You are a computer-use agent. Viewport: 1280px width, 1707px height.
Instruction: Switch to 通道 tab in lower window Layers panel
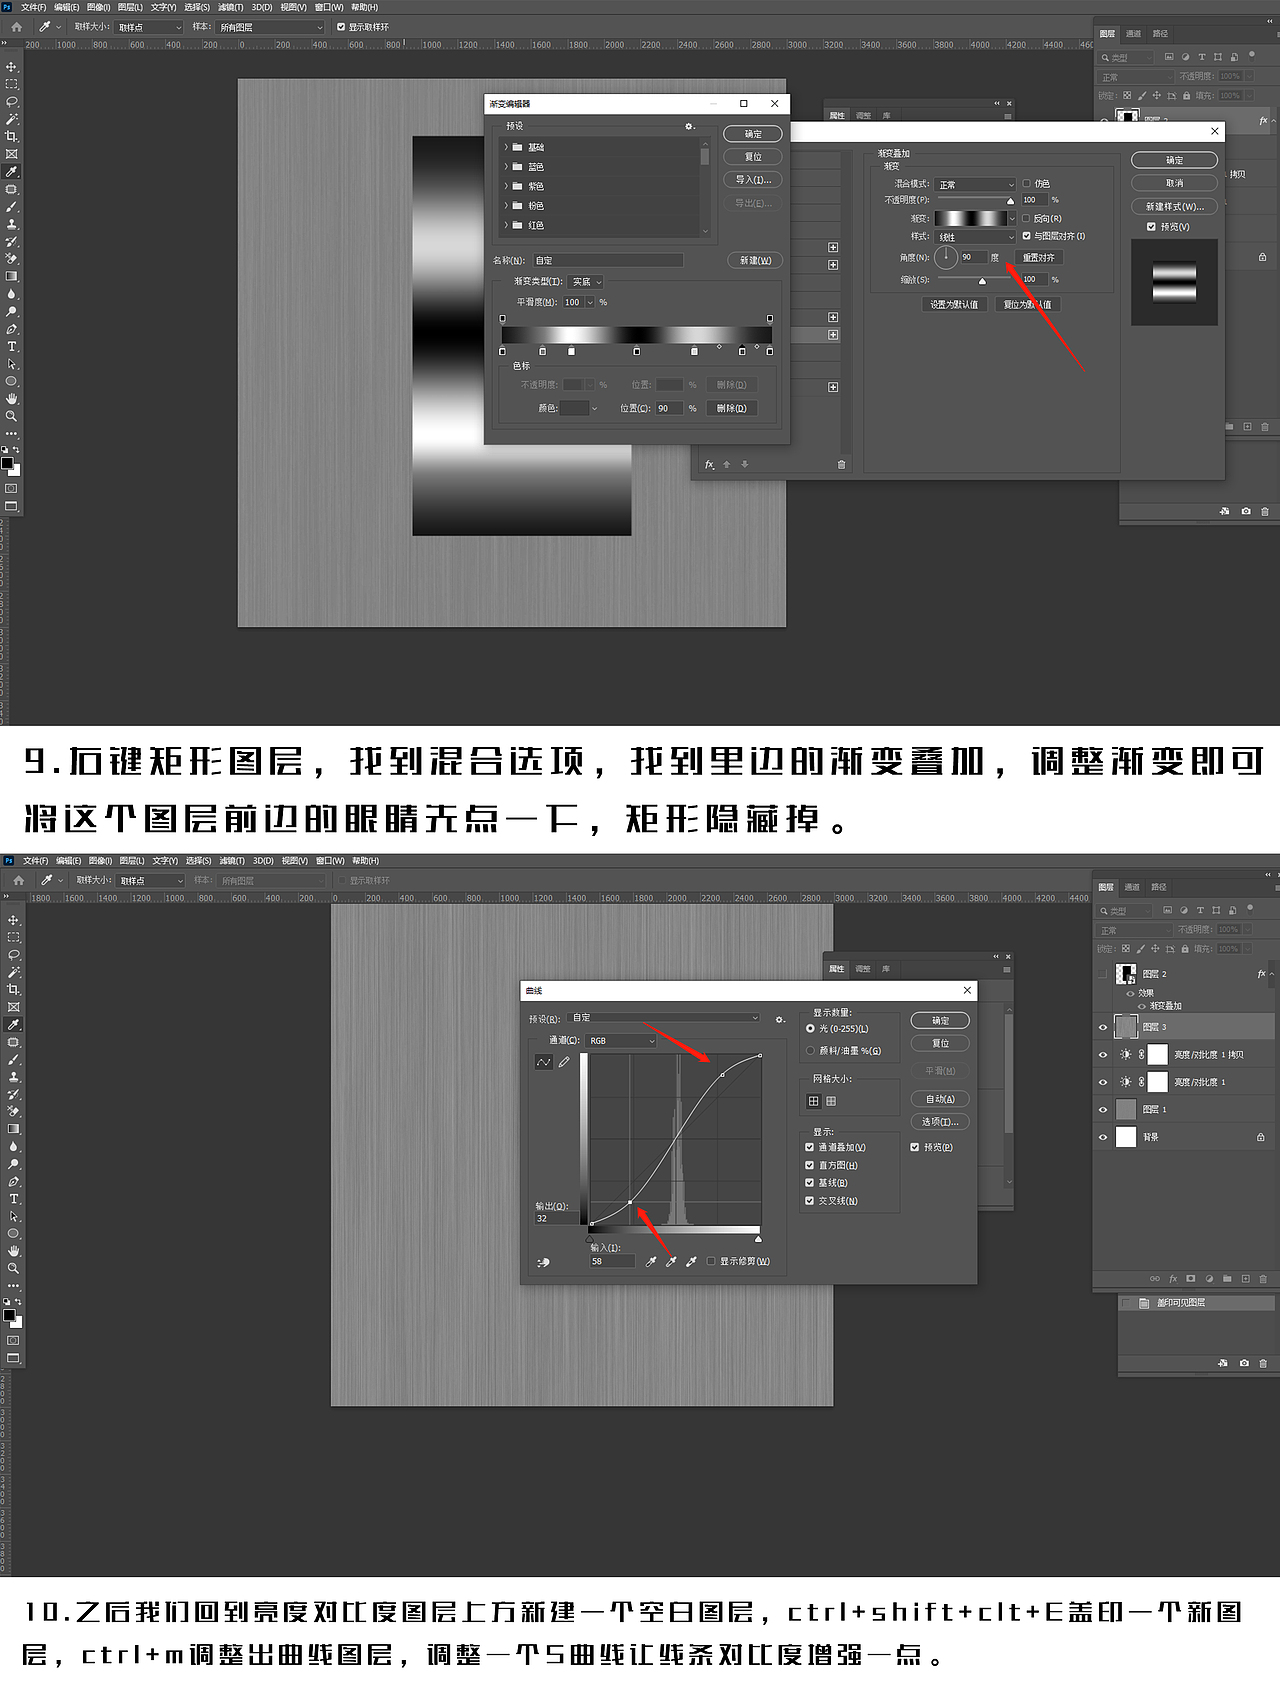1132,887
